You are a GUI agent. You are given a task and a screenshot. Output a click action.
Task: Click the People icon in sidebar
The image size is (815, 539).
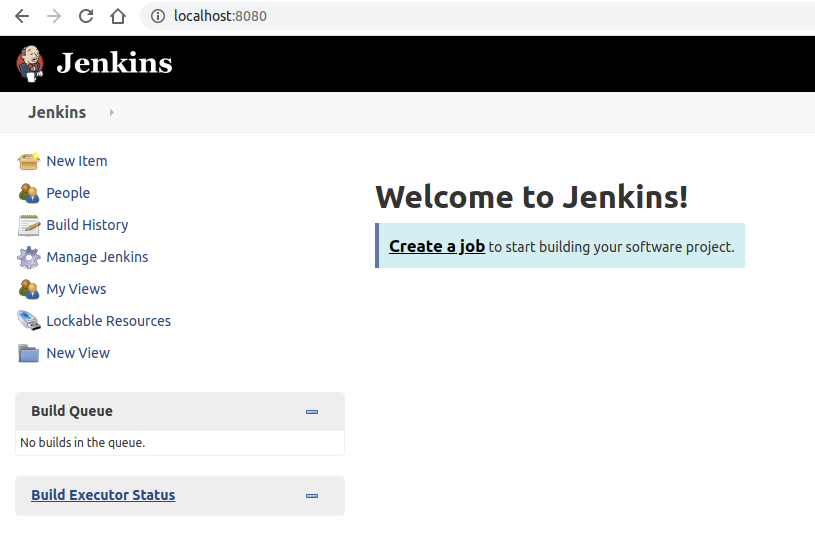point(29,193)
